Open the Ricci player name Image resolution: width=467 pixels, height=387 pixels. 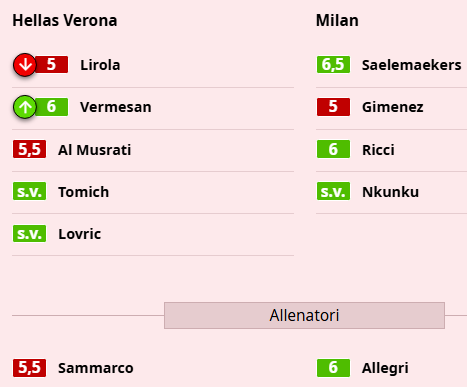click(378, 150)
